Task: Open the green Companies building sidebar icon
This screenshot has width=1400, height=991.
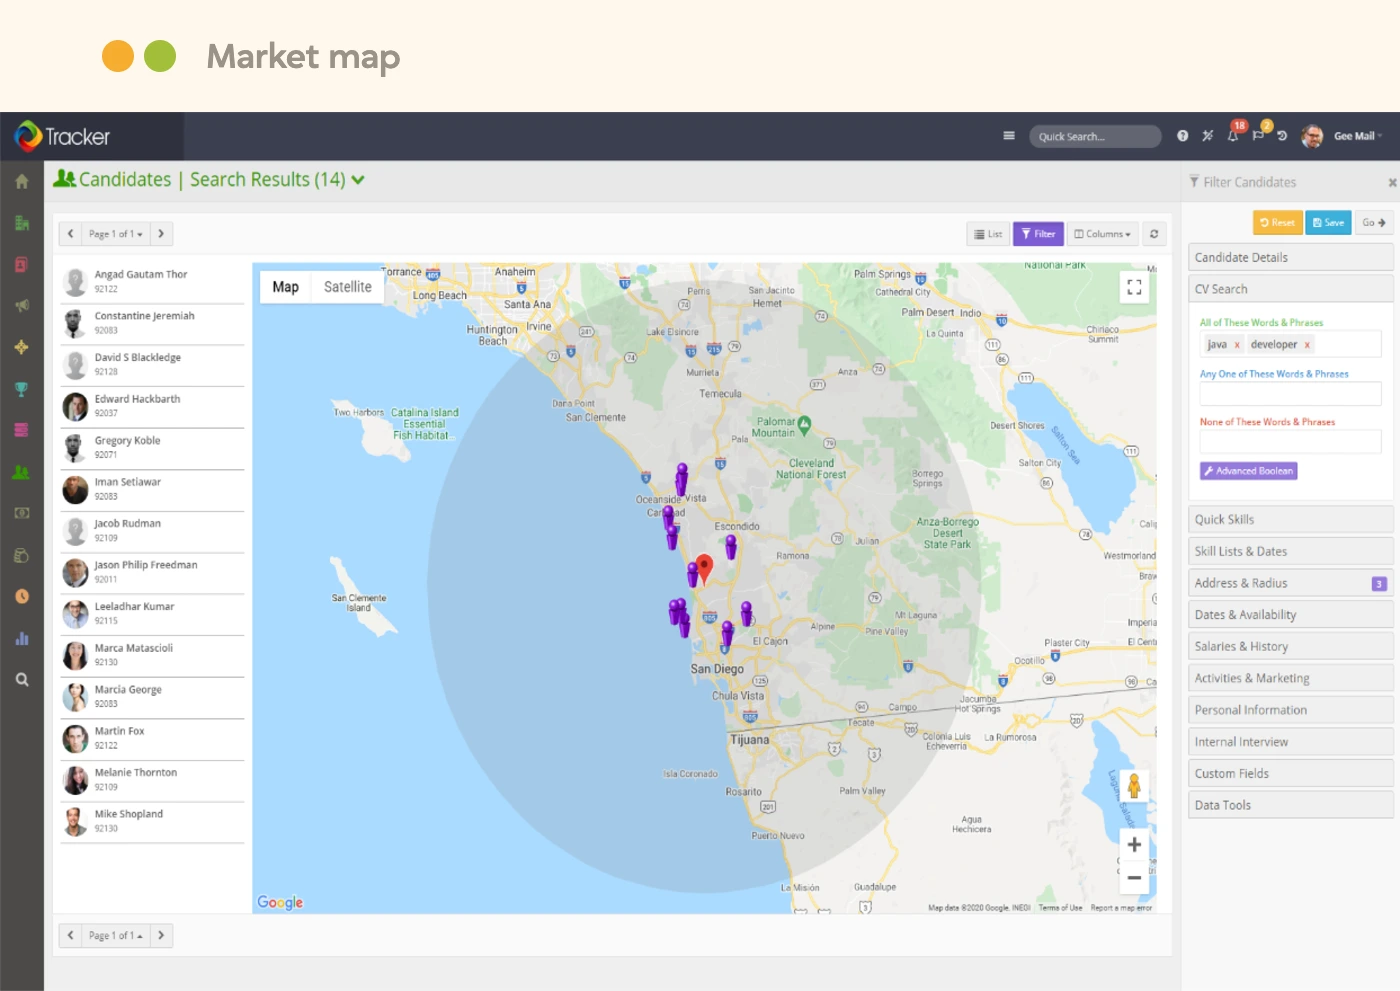Action: (x=21, y=223)
